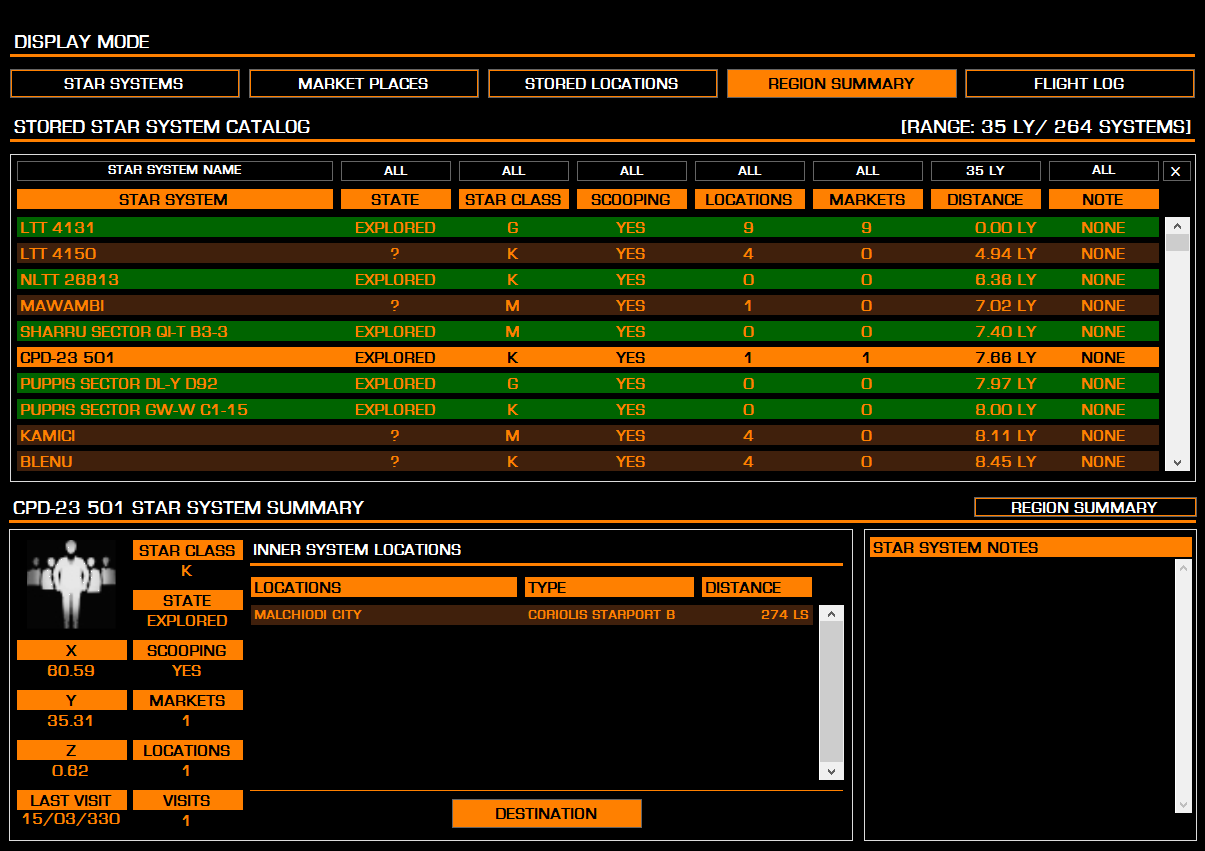This screenshot has width=1205, height=851.
Task: Open the Note filter dropdown
Action: (x=1103, y=170)
